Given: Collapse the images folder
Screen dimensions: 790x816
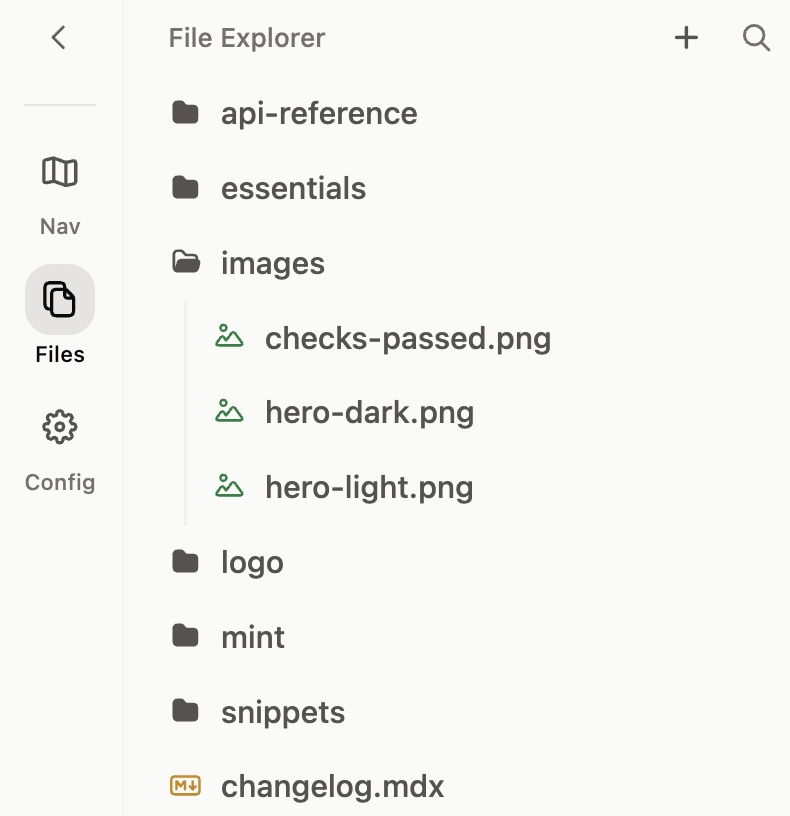Looking at the screenshot, I should (x=272, y=262).
